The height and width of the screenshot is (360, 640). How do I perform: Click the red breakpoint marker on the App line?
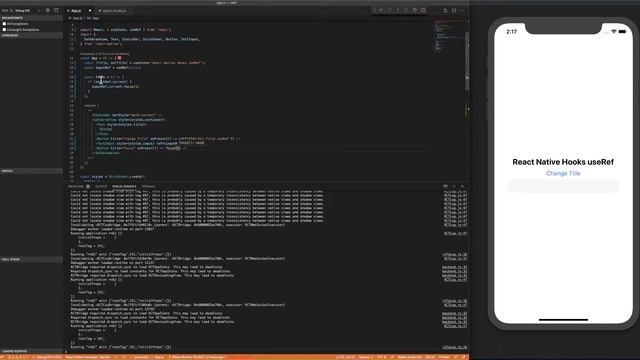tap(119, 58)
